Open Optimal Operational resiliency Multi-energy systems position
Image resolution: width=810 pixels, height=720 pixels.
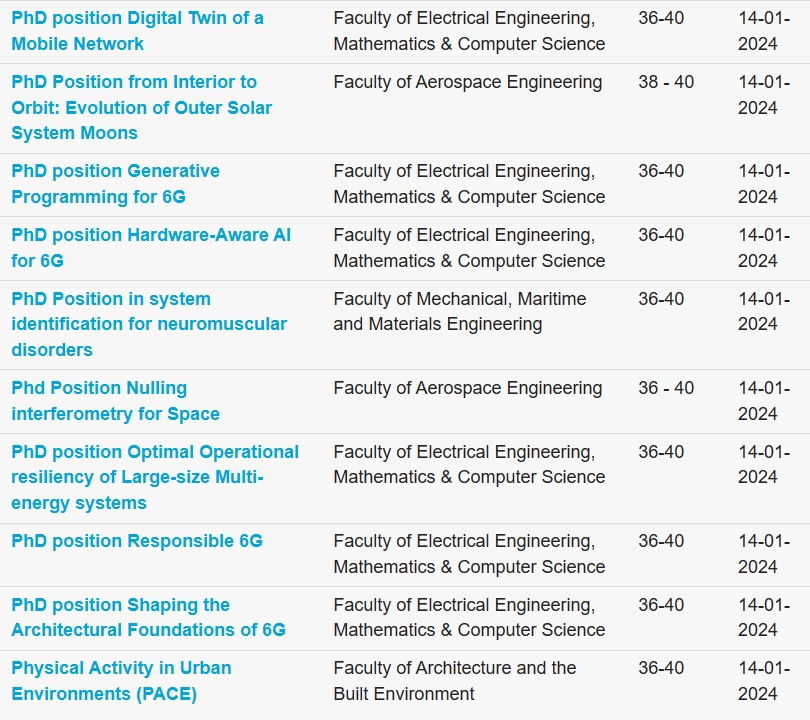155,477
